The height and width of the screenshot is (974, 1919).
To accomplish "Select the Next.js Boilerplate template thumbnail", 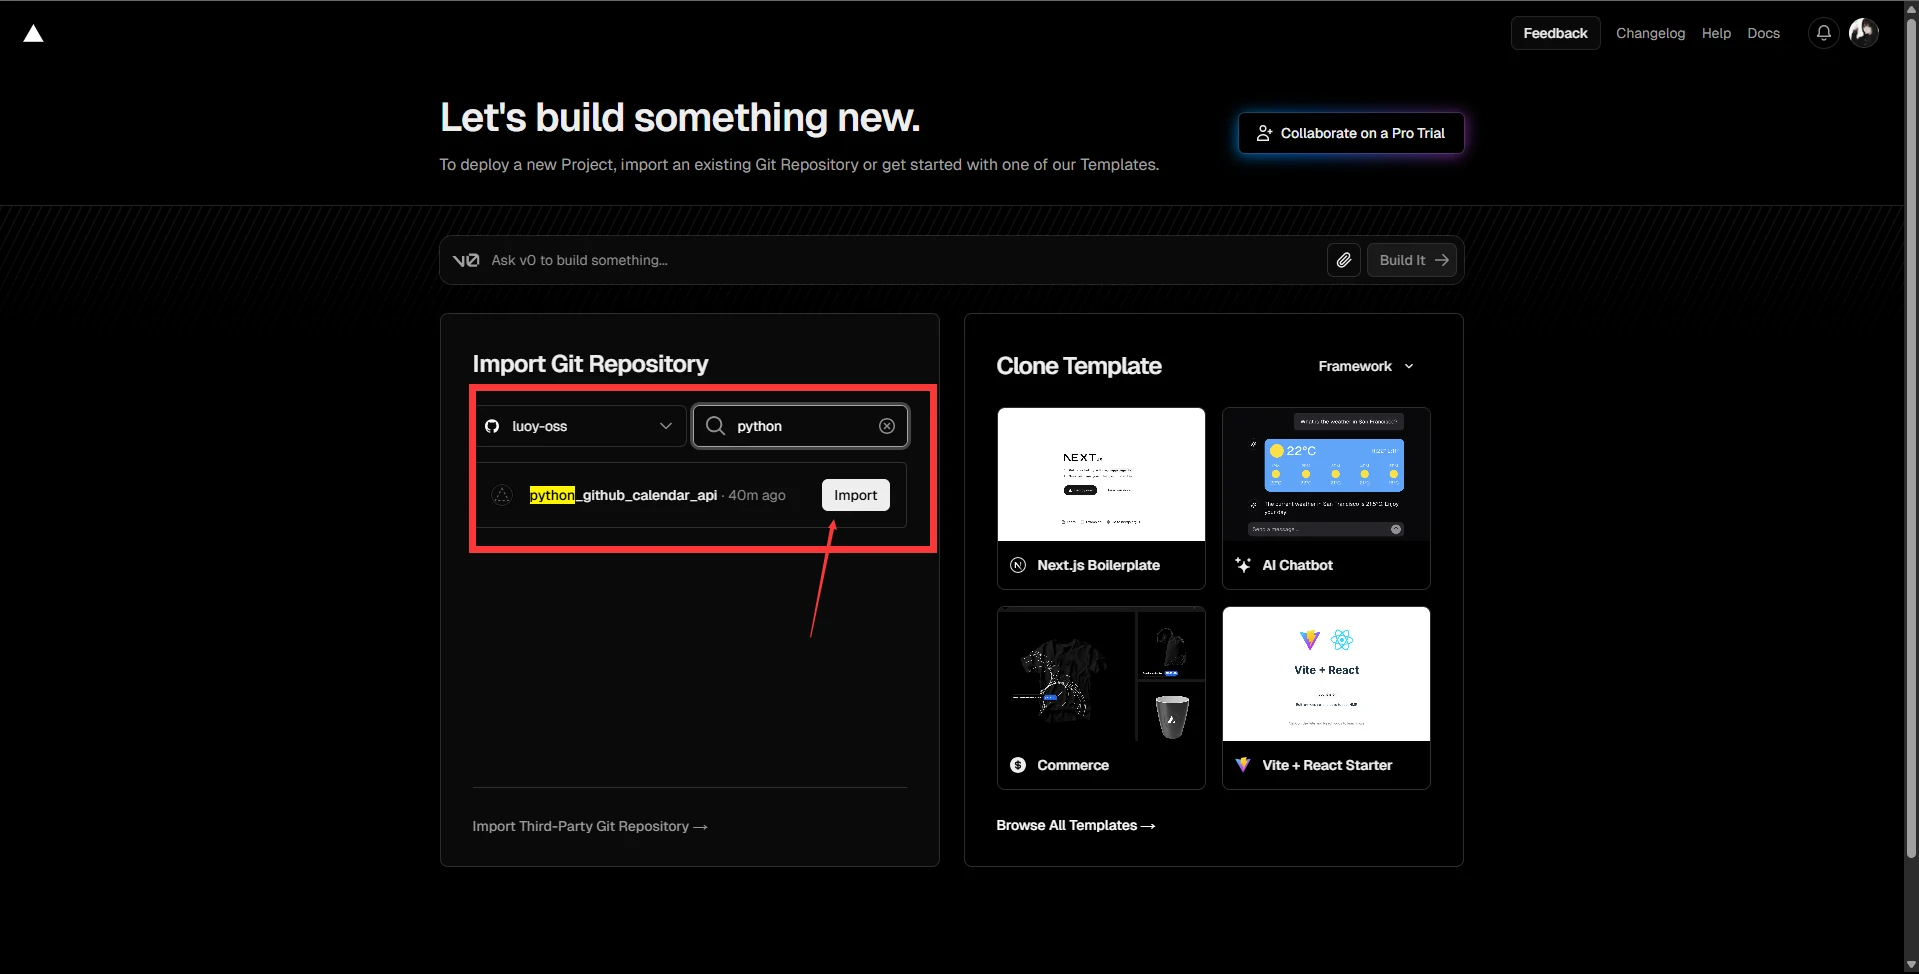I will [x=1100, y=475].
